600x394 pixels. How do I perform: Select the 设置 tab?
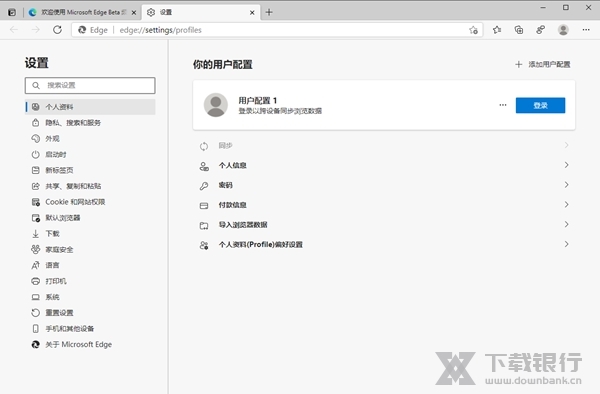point(201,12)
